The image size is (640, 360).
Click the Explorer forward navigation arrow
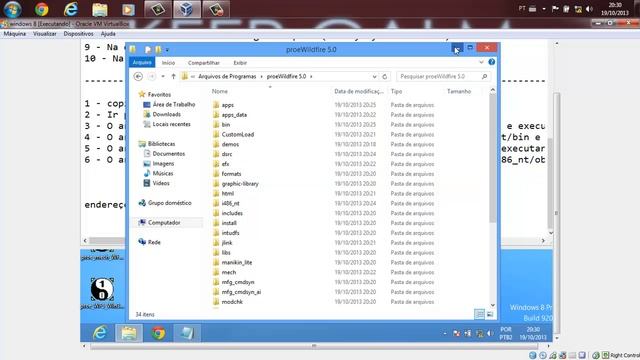151,76
